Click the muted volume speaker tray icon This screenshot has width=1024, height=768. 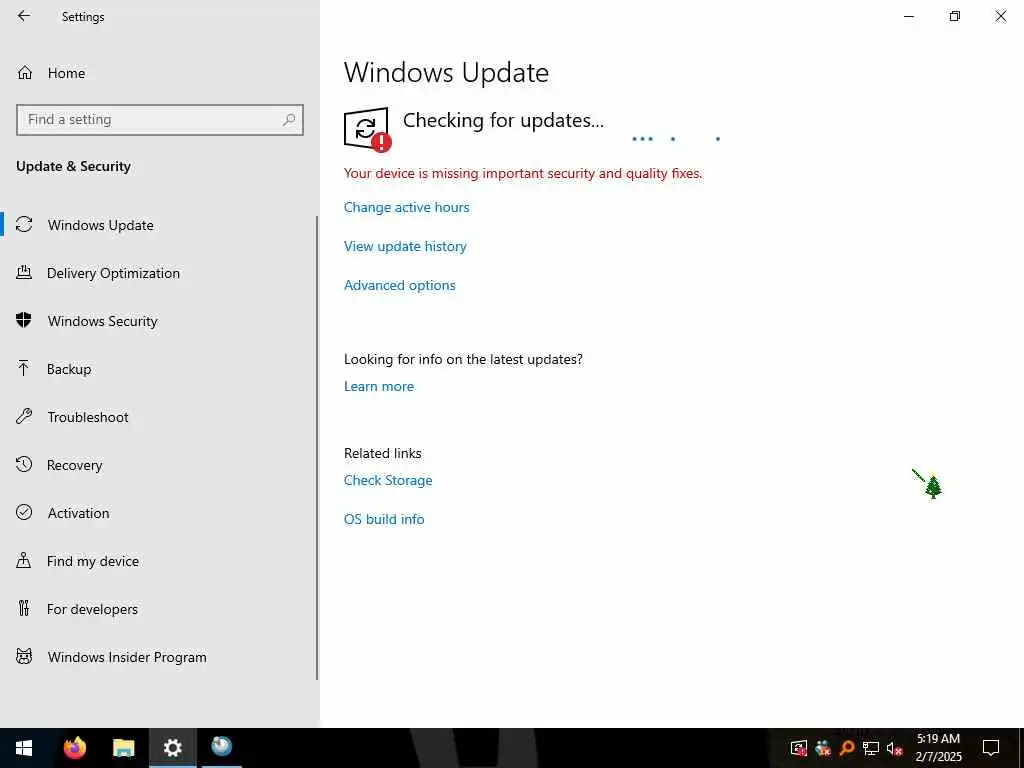[894, 748]
